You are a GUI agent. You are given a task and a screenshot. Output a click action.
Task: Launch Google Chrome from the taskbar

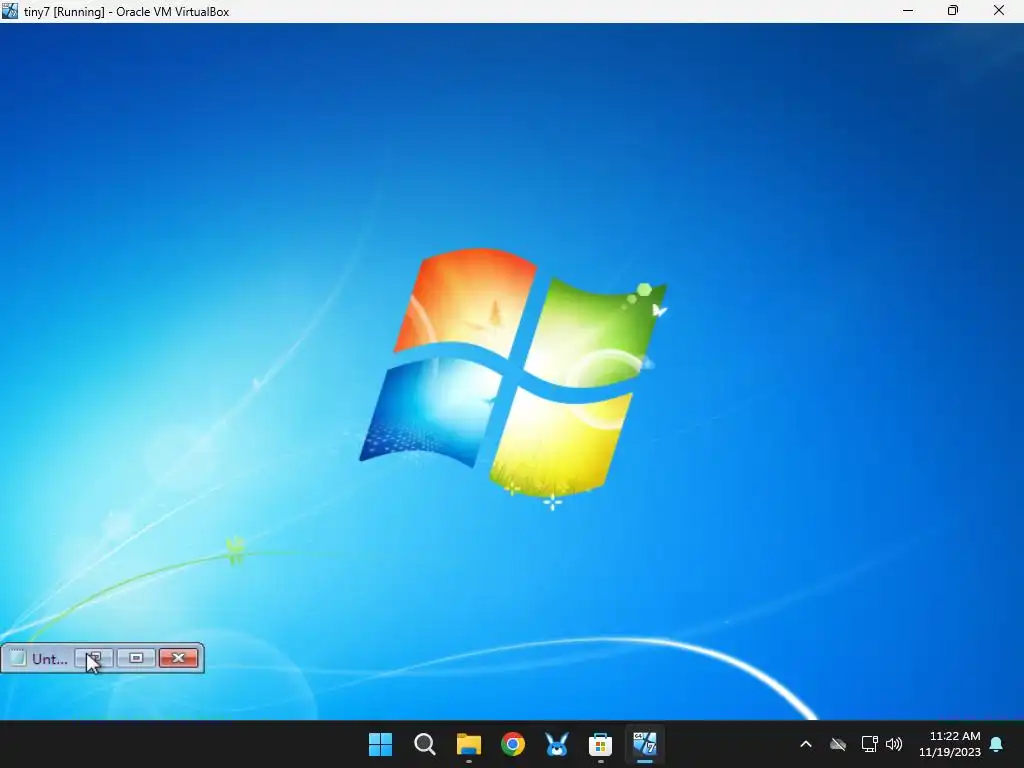(513, 744)
